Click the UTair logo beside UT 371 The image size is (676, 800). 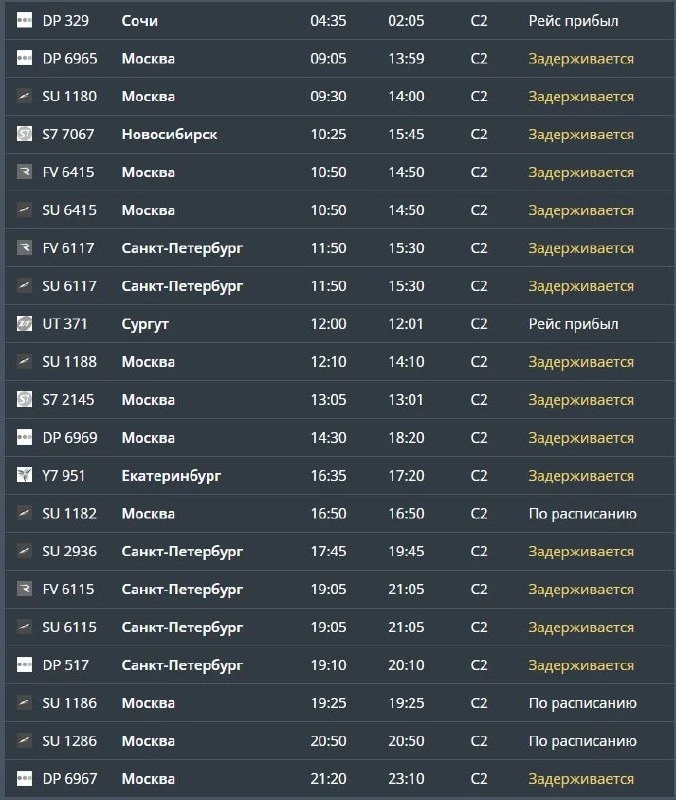[24, 323]
